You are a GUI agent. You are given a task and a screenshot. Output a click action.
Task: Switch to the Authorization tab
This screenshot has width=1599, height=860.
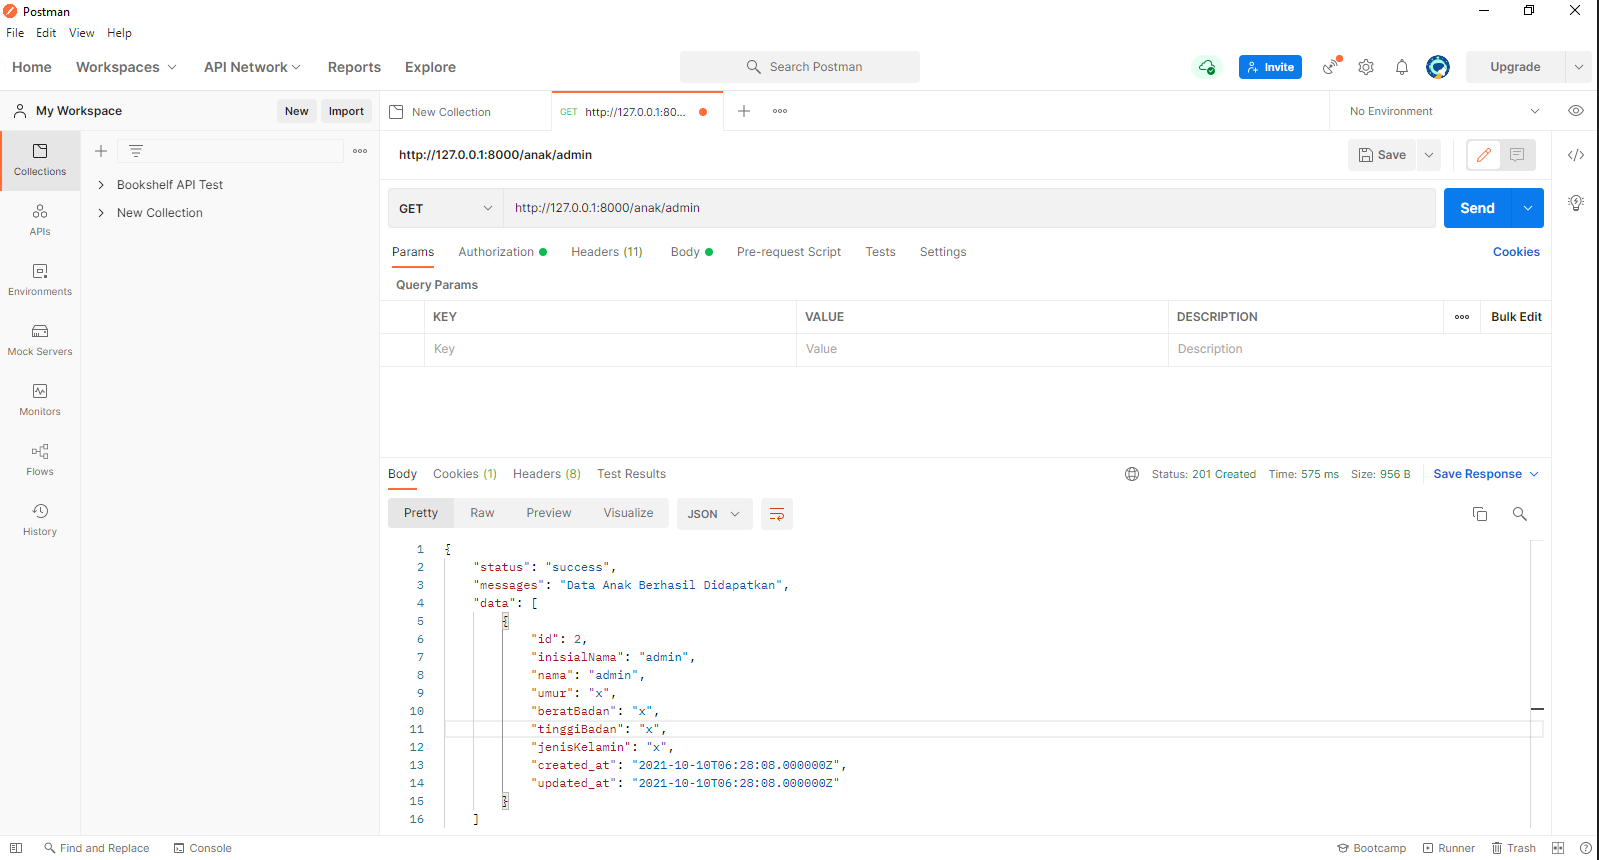point(503,252)
